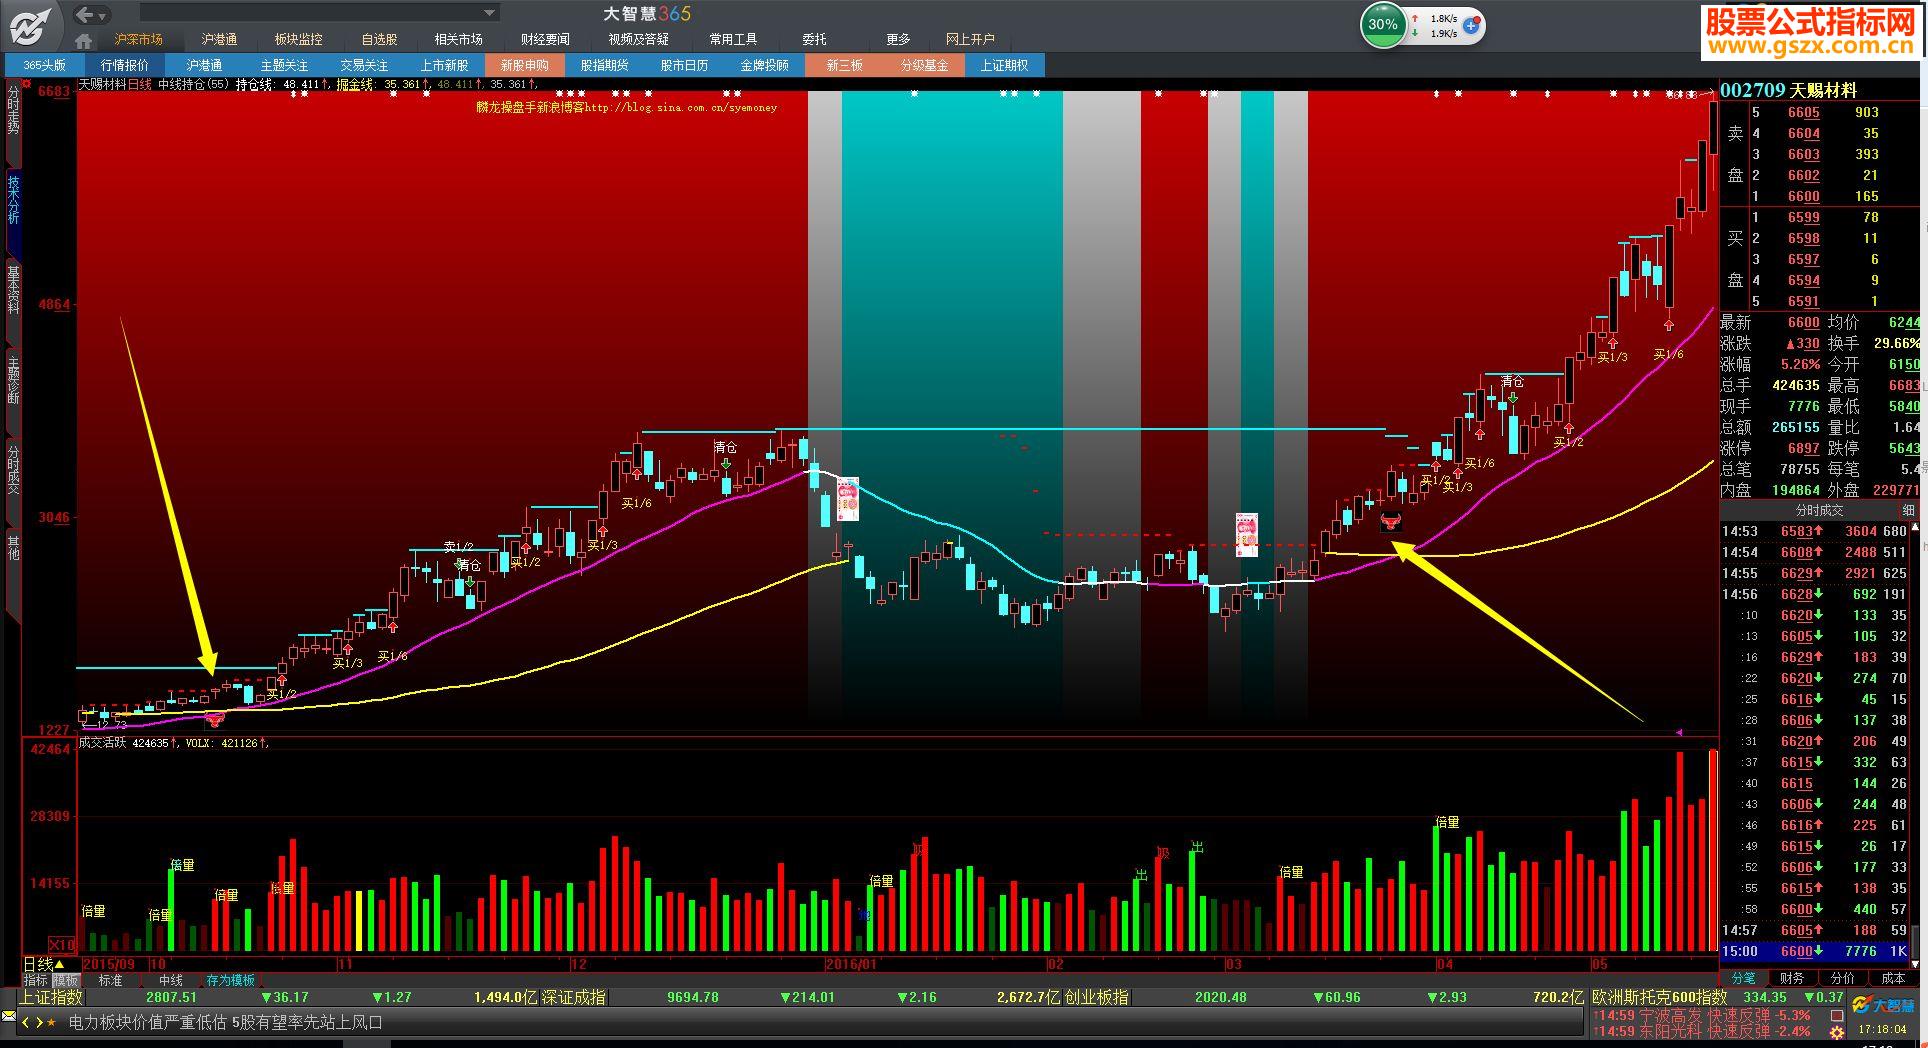
Task: Open the mail envelope icon at bottom left
Action: pyautogui.click(x=10, y=1018)
